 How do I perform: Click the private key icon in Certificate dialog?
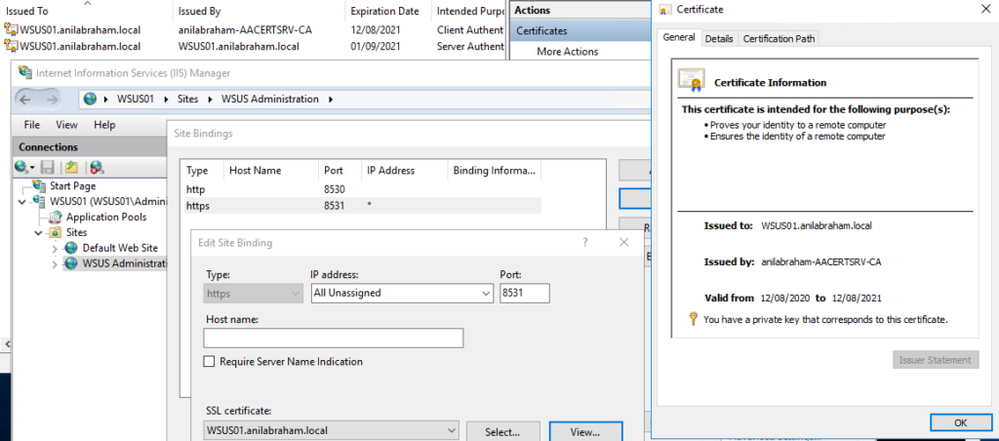694,319
